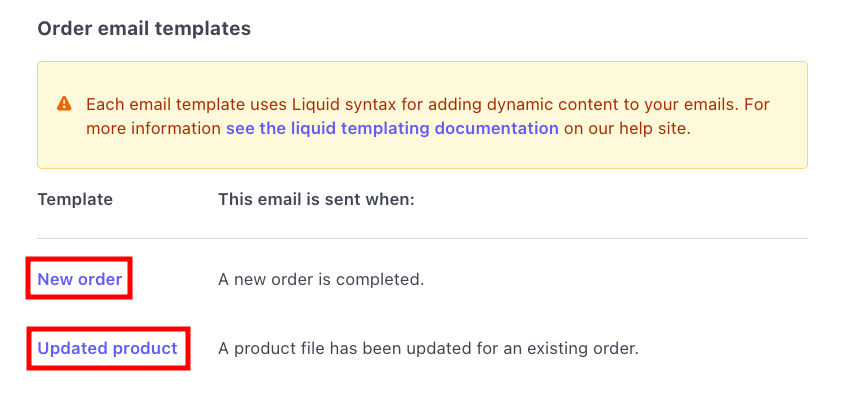Click the product file updated description text
843x406 pixels.
point(428,349)
